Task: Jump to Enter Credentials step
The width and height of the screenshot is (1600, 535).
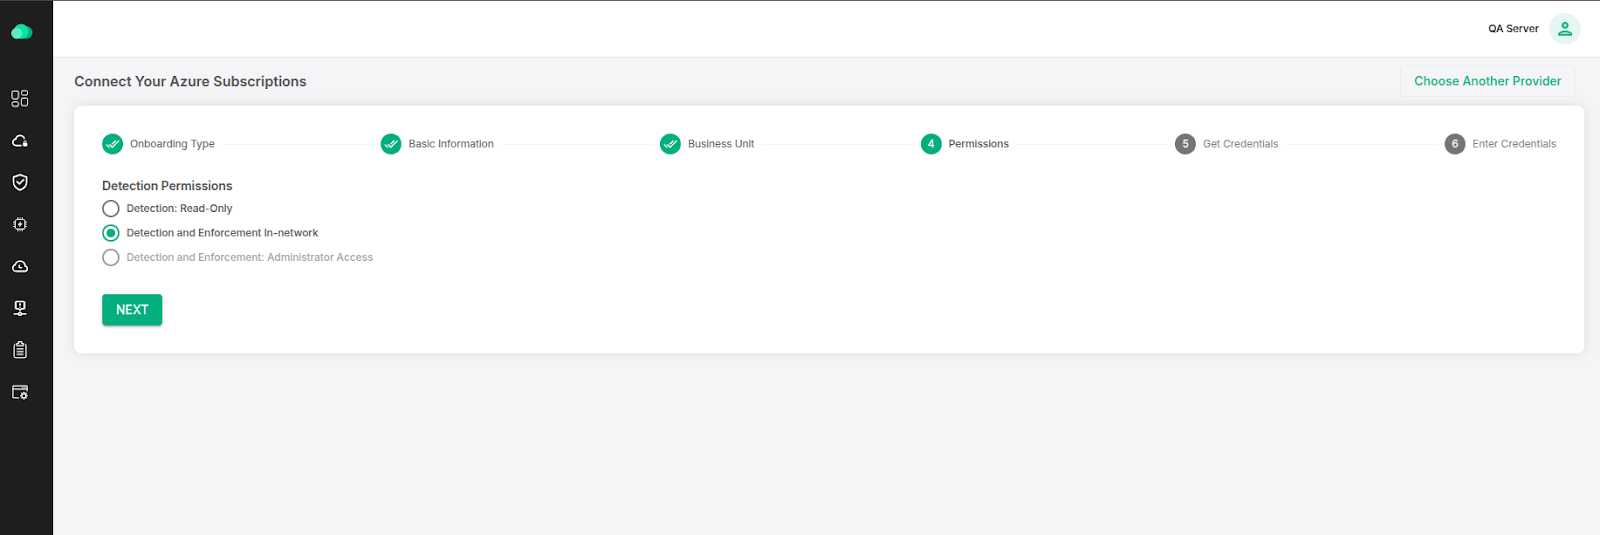Action: tap(1501, 144)
